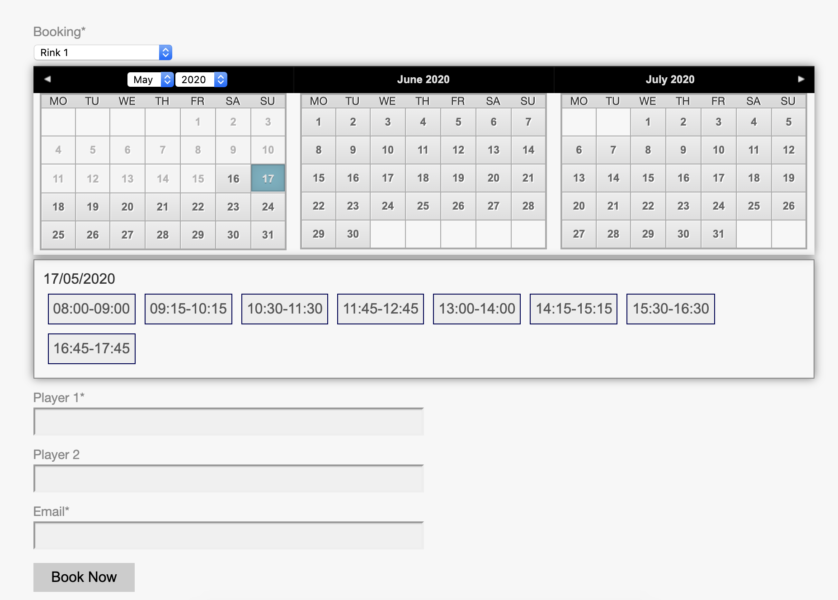The width and height of the screenshot is (838, 600).
Task: Pick July 24 in the calendar
Action: tap(718, 206)
